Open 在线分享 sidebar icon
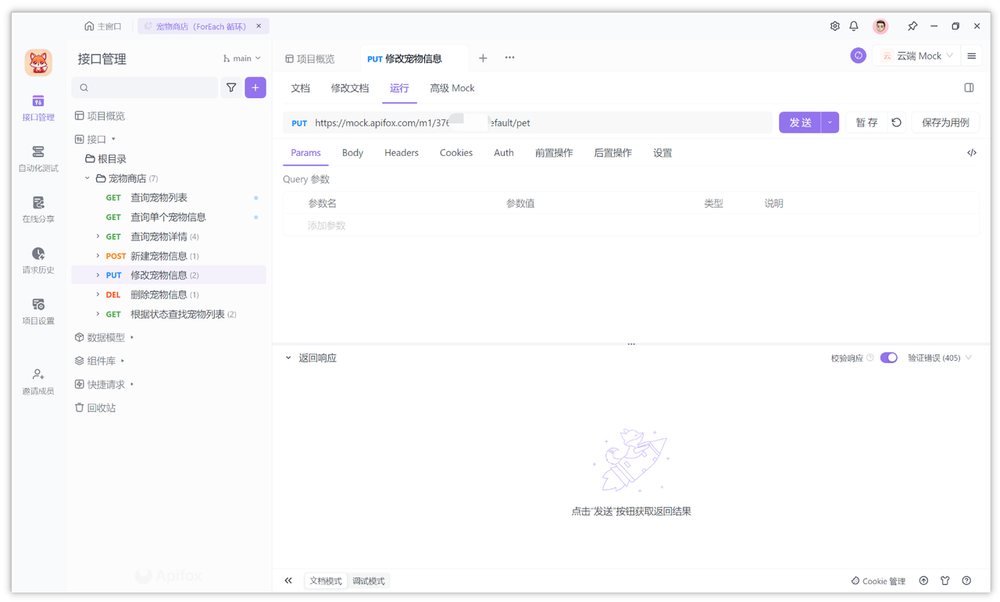The width and height of the screenshot is (1000, 602). (38, 209)
